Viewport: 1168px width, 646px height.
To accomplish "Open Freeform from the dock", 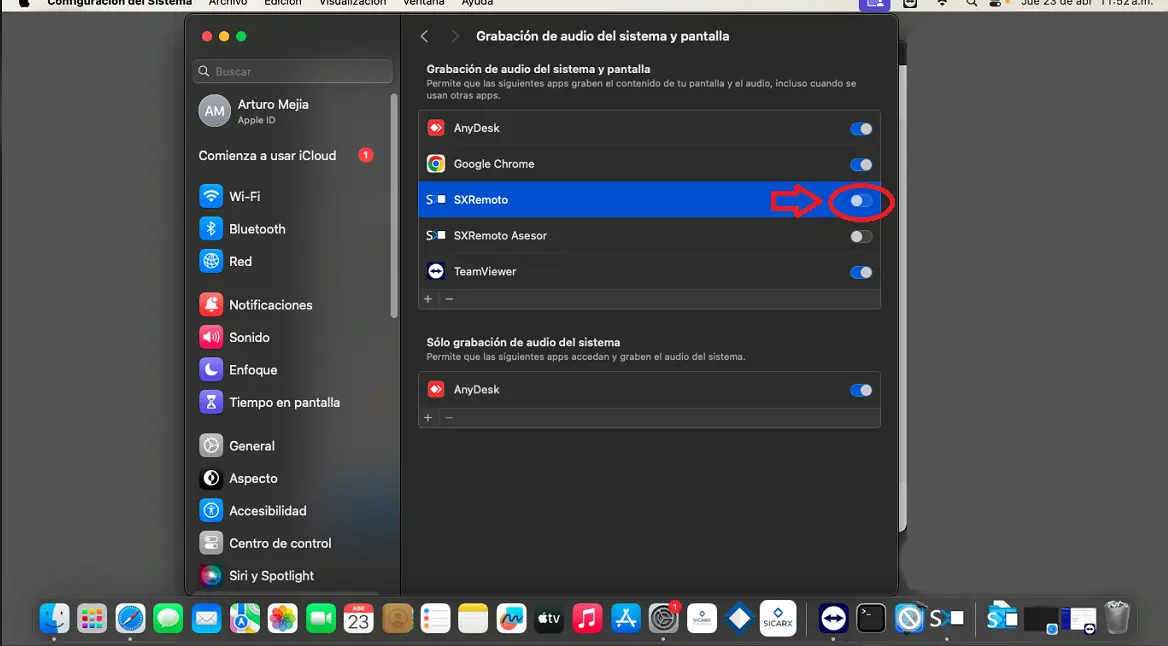I will [x=511, y=618].
